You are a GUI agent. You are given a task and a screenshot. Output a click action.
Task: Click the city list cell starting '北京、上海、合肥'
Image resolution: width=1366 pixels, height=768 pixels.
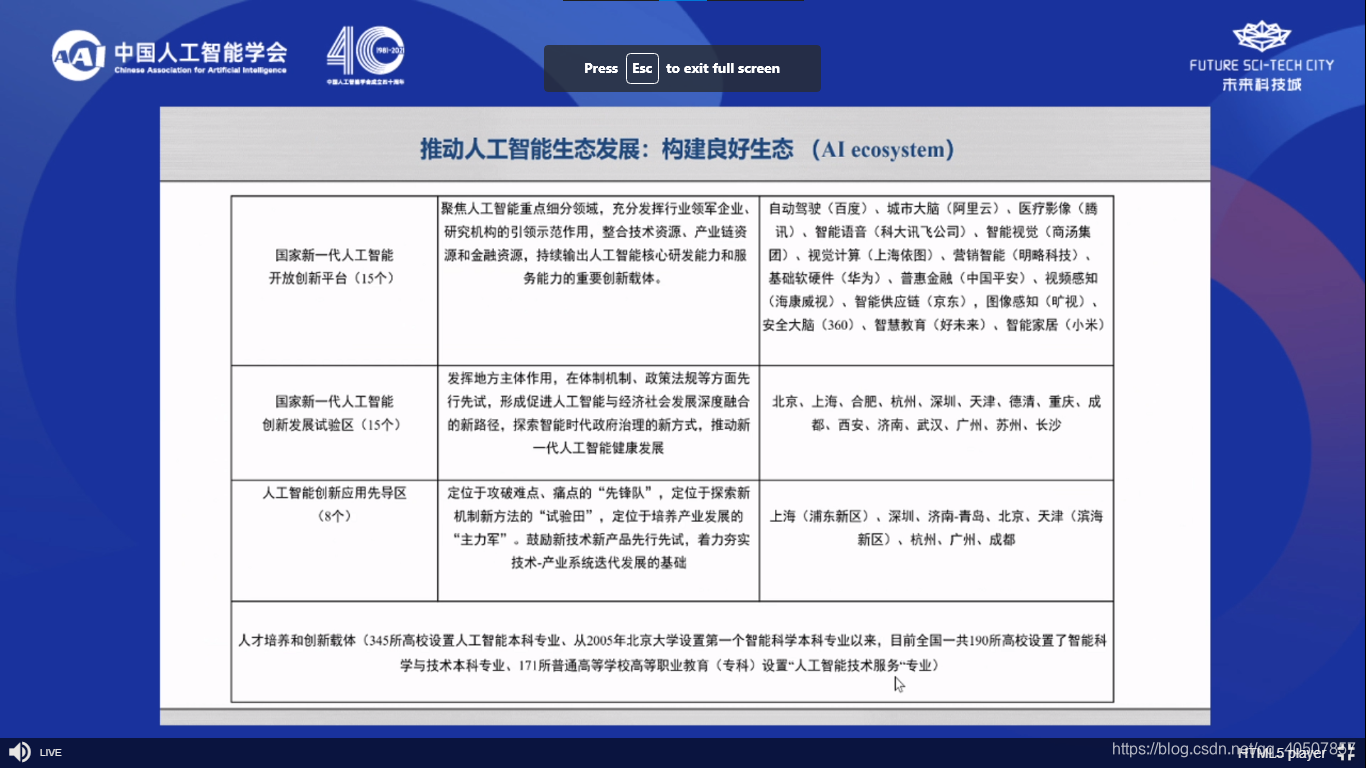coord(936,423)
